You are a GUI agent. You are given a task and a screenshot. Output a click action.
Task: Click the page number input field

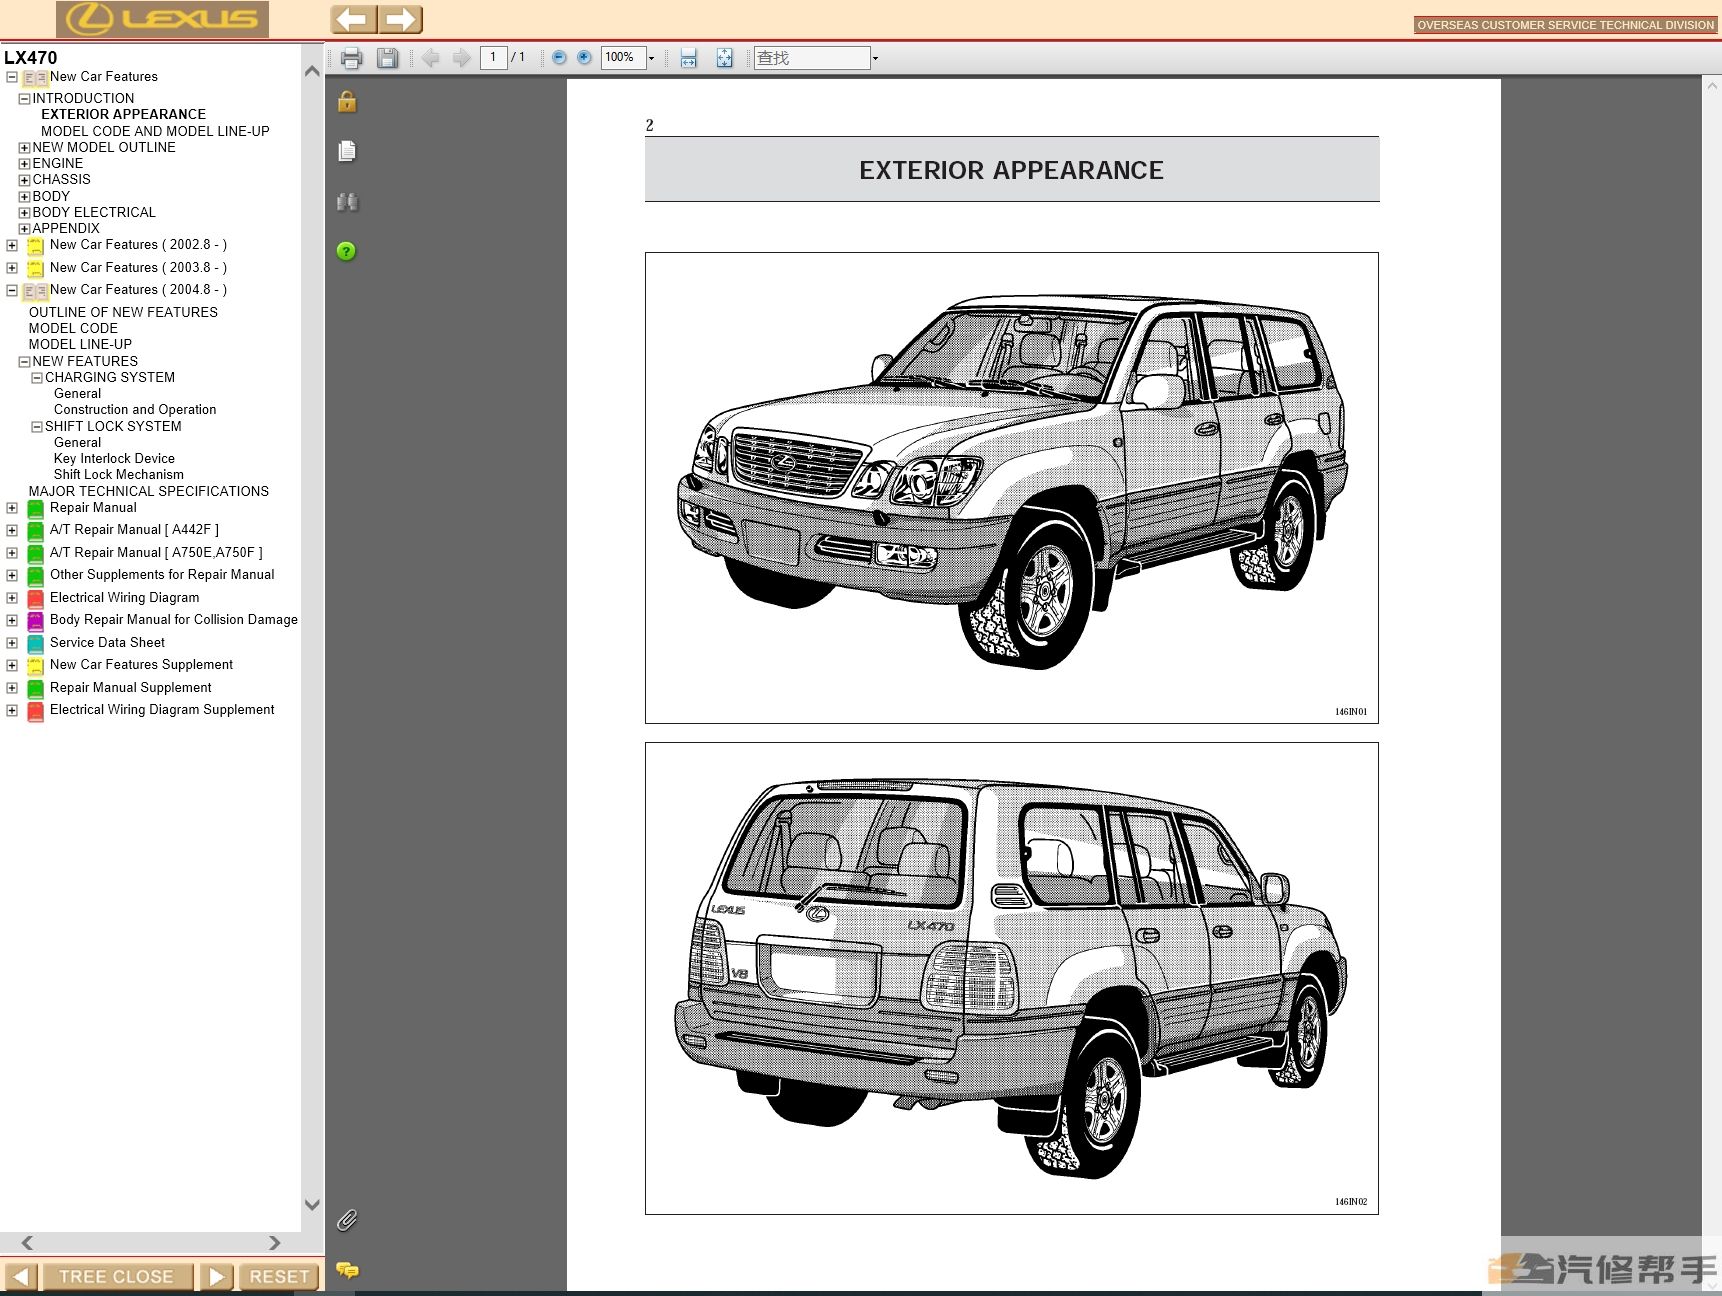pyautogui.click(x=493, y=58)
